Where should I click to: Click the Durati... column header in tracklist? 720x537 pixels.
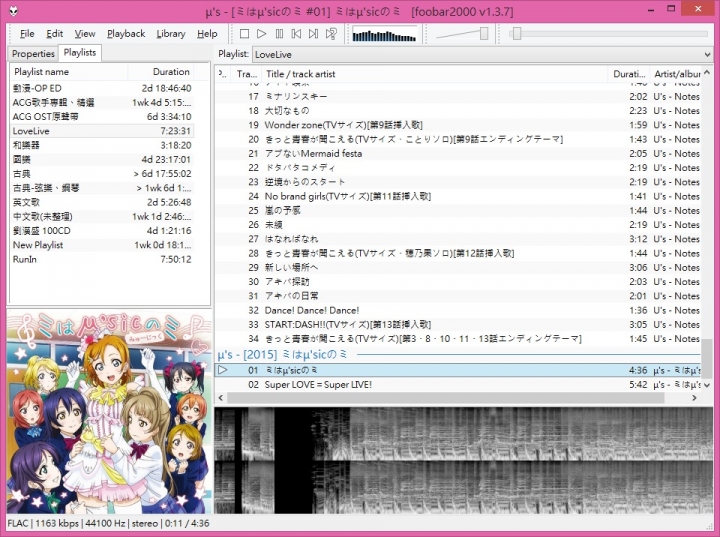coord(629,74)
